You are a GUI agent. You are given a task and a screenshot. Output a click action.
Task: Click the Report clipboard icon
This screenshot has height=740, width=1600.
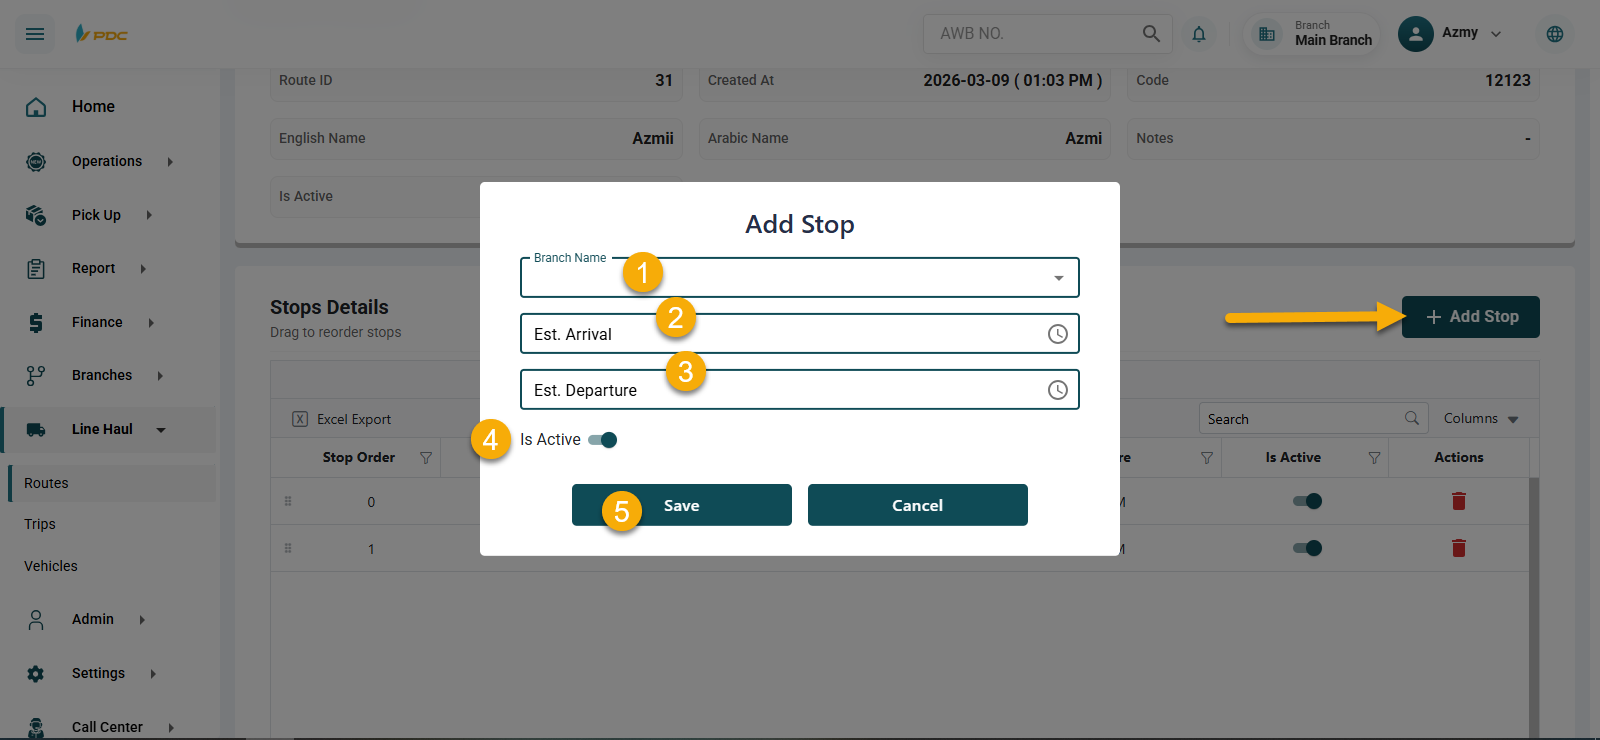pyautogui.click(x=36, y=269)
